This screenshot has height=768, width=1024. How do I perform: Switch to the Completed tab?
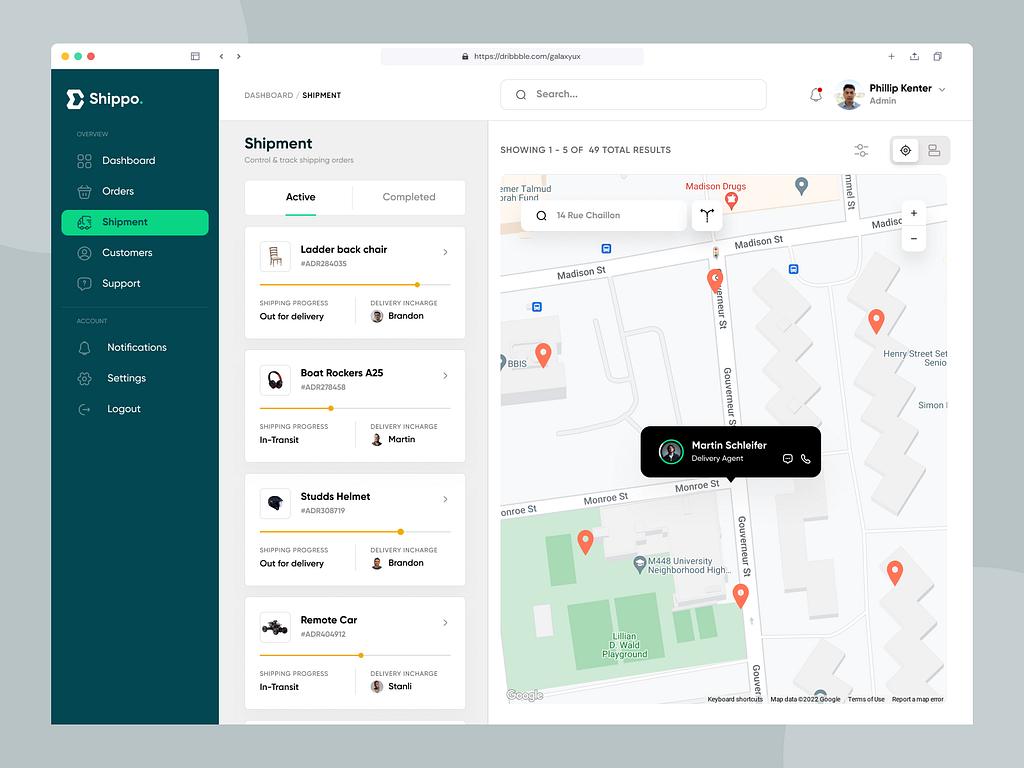[x=409, y=197]
